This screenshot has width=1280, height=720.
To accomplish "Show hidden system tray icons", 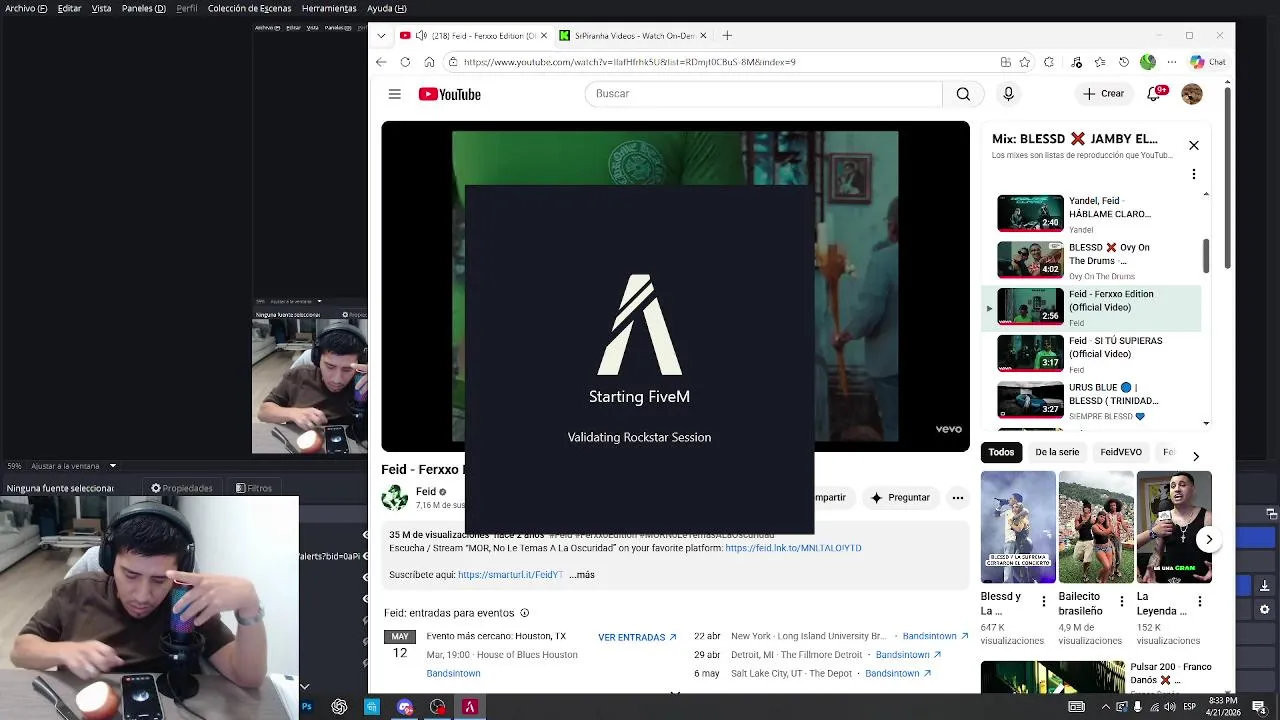I will pos(1105,707).
